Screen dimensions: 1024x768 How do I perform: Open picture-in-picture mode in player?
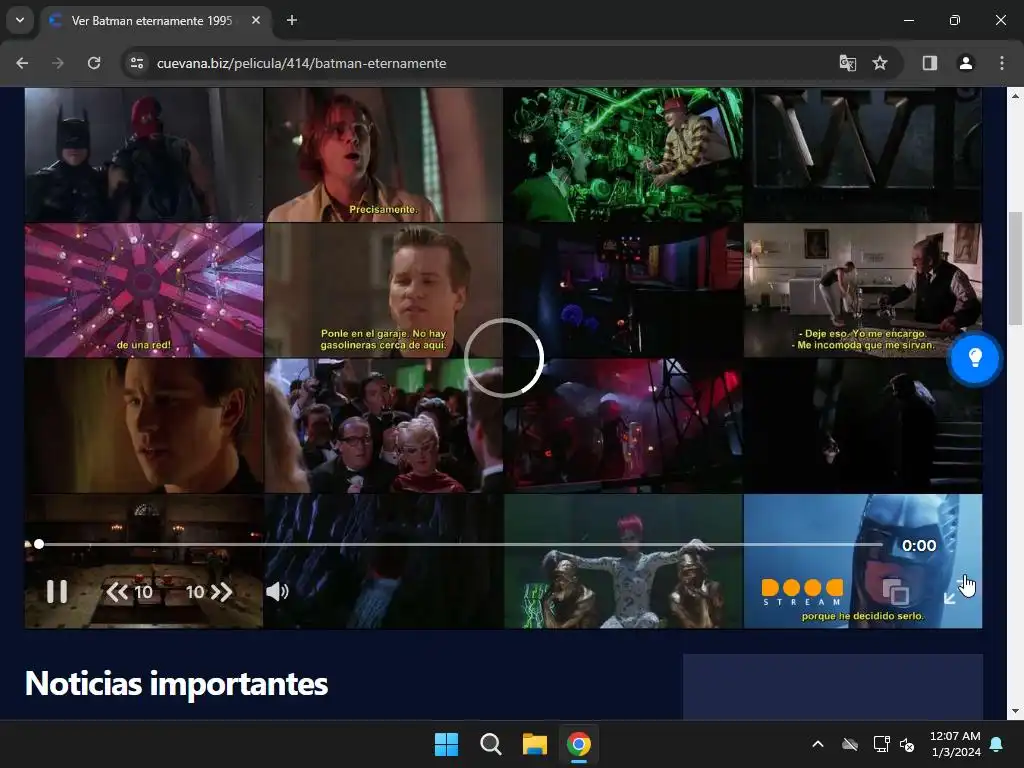(895, 592)
